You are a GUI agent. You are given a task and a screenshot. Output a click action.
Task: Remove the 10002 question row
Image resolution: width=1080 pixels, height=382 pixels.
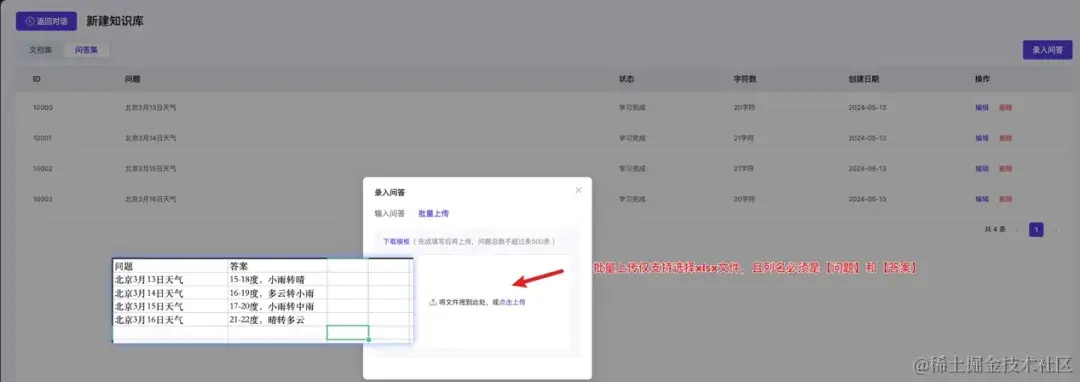pos(1006,169)
